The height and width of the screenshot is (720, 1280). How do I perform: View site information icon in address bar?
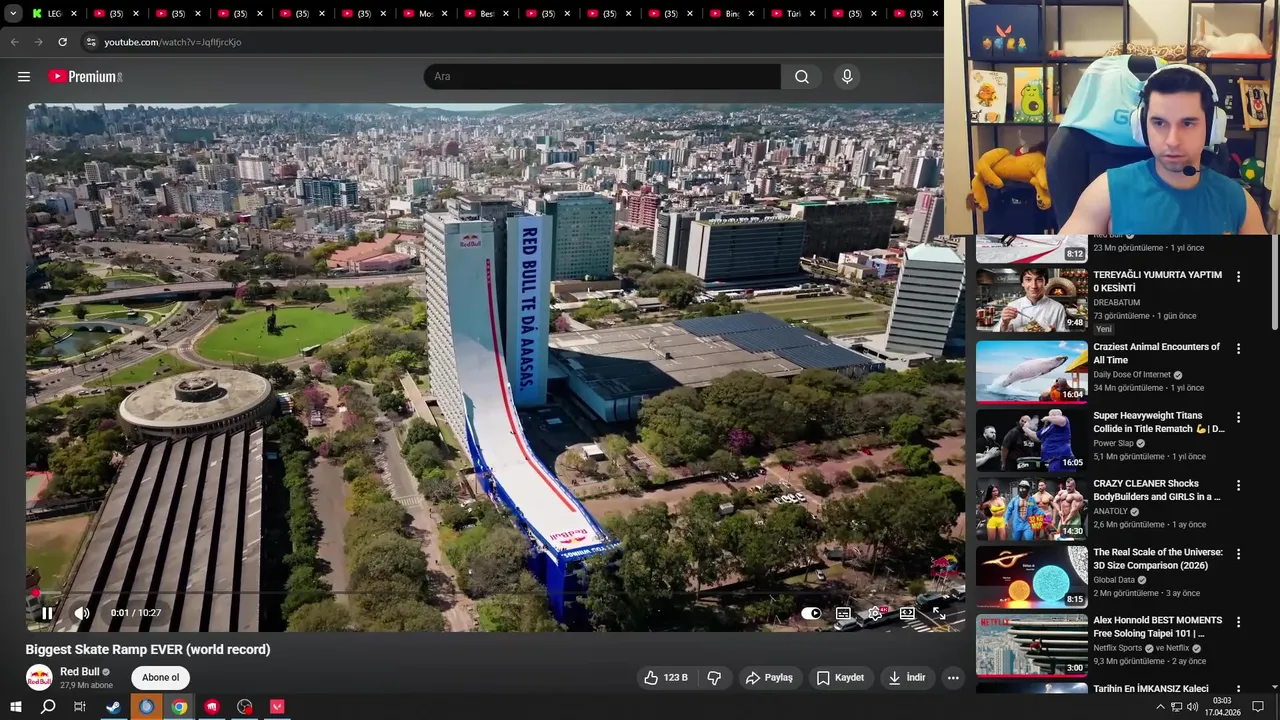point(91,42)
